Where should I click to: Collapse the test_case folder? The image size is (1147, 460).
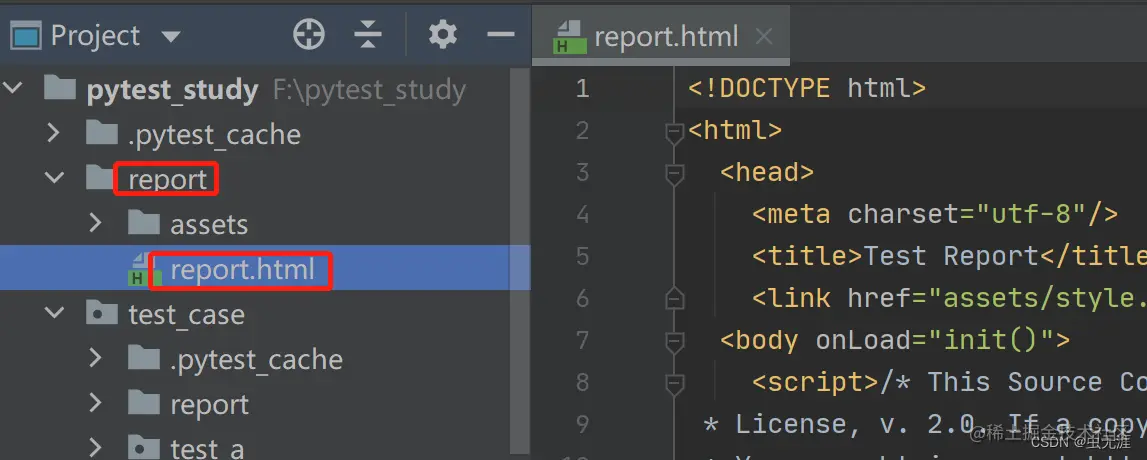54,313
